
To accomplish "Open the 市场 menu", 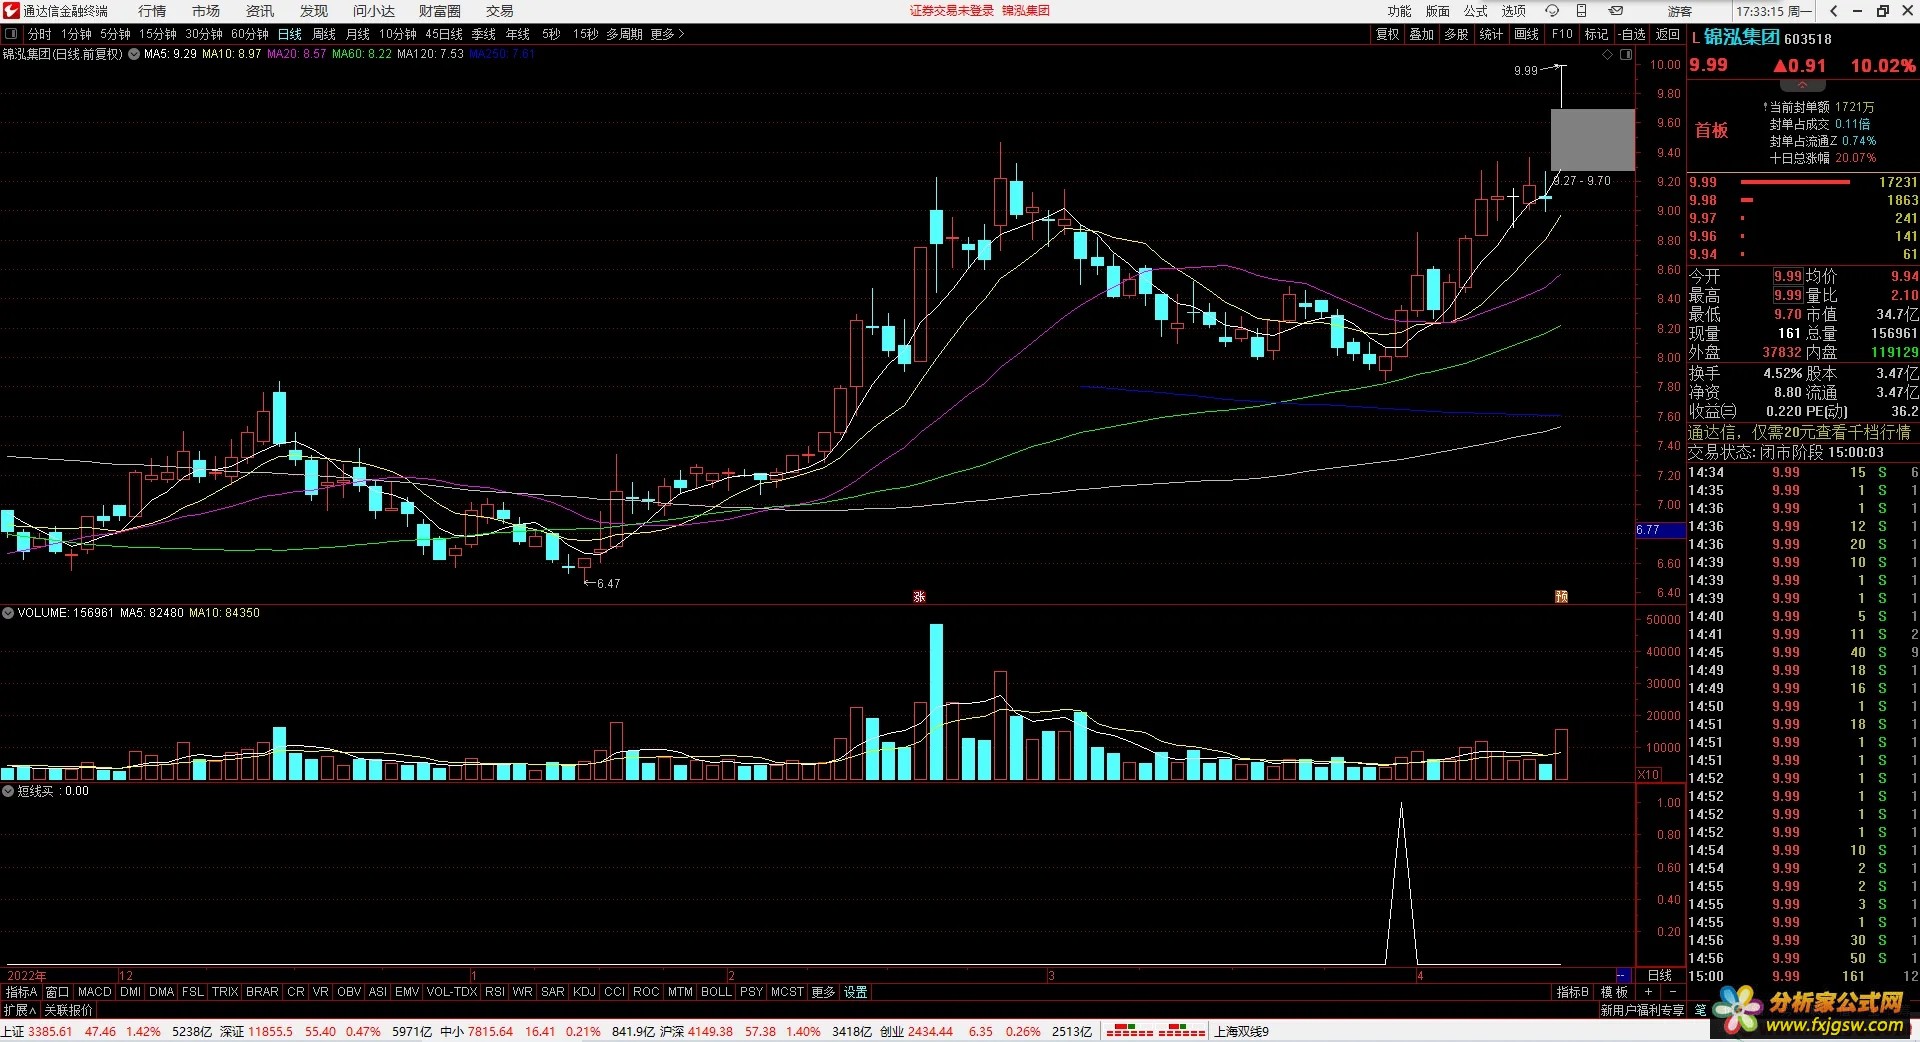I will pyautogui.click(x=206, y=11).
